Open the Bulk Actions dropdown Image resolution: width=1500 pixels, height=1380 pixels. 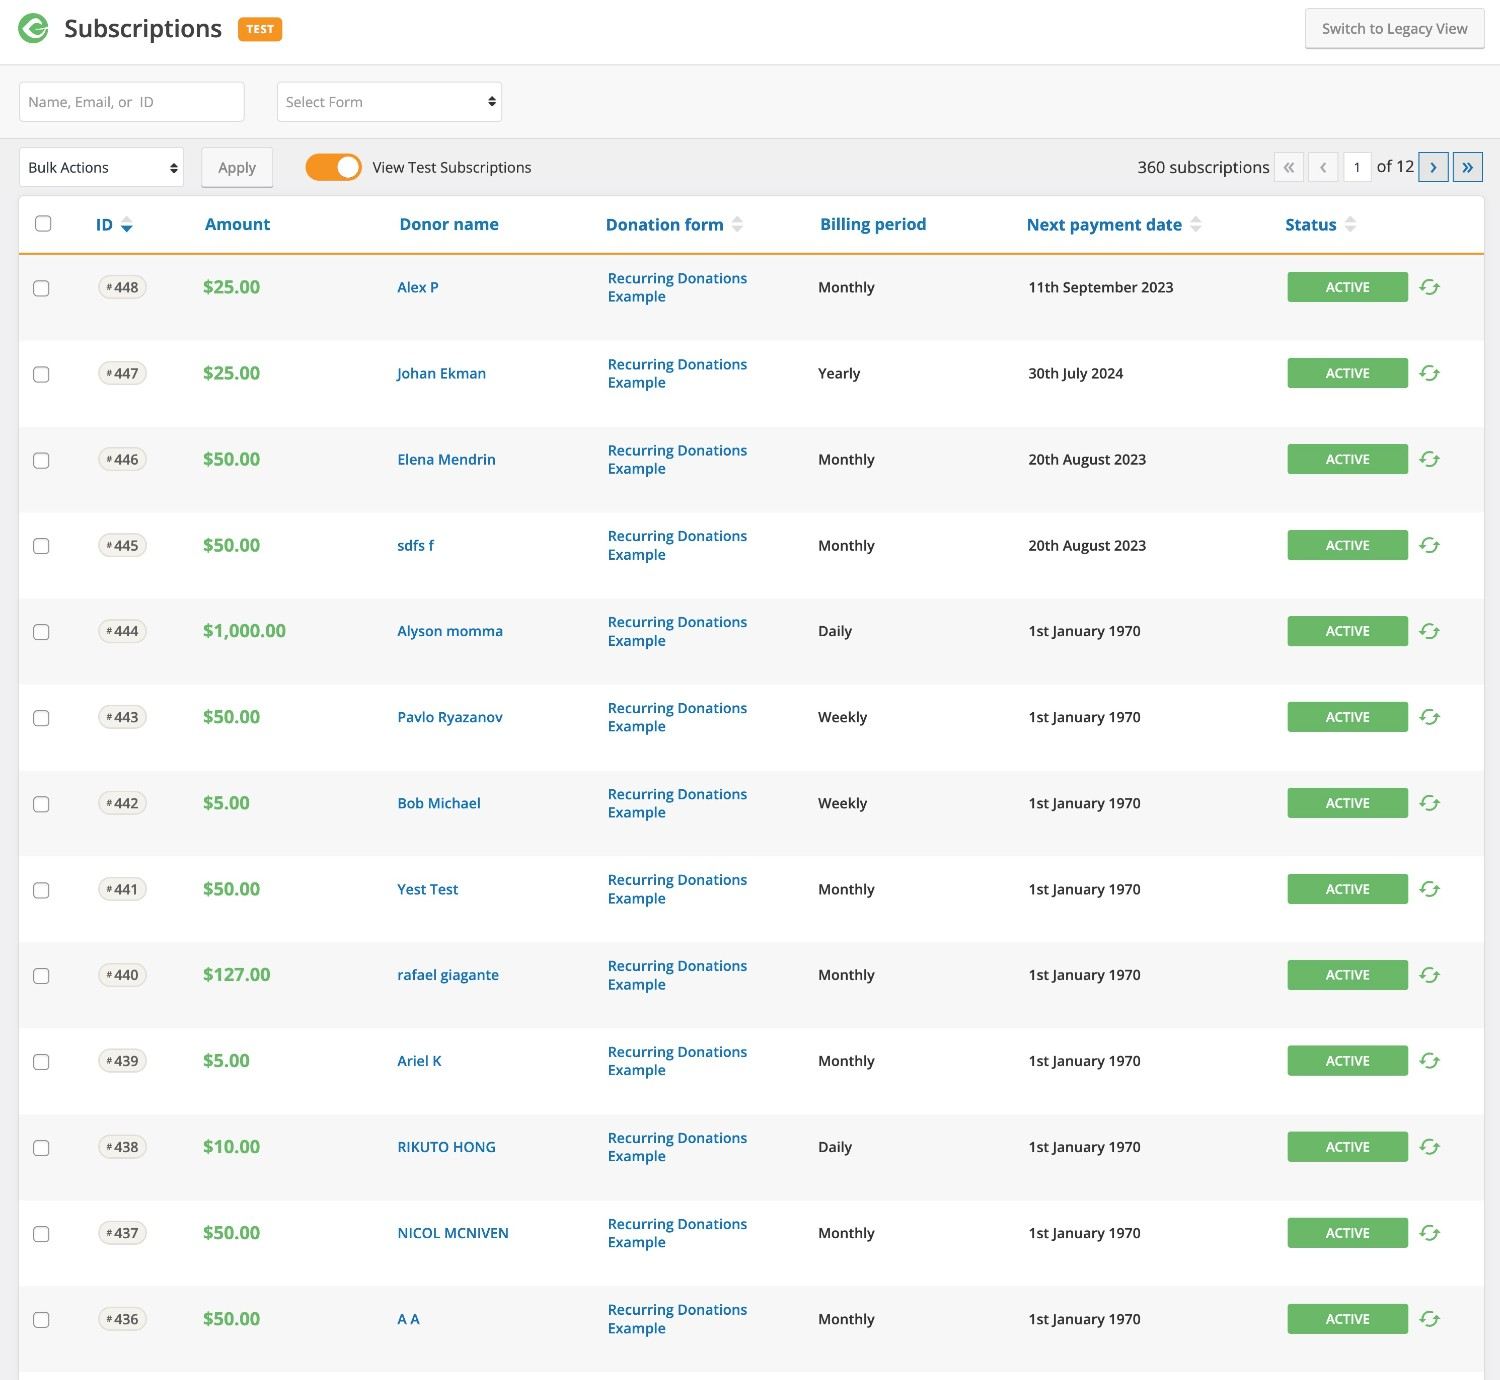[x=102, y=167]
